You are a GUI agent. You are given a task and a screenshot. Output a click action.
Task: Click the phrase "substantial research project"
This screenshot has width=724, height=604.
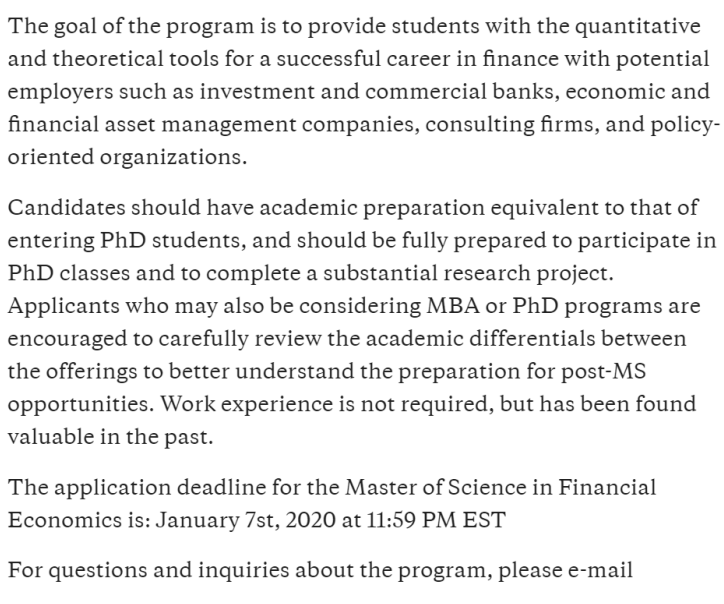[498, 272]
